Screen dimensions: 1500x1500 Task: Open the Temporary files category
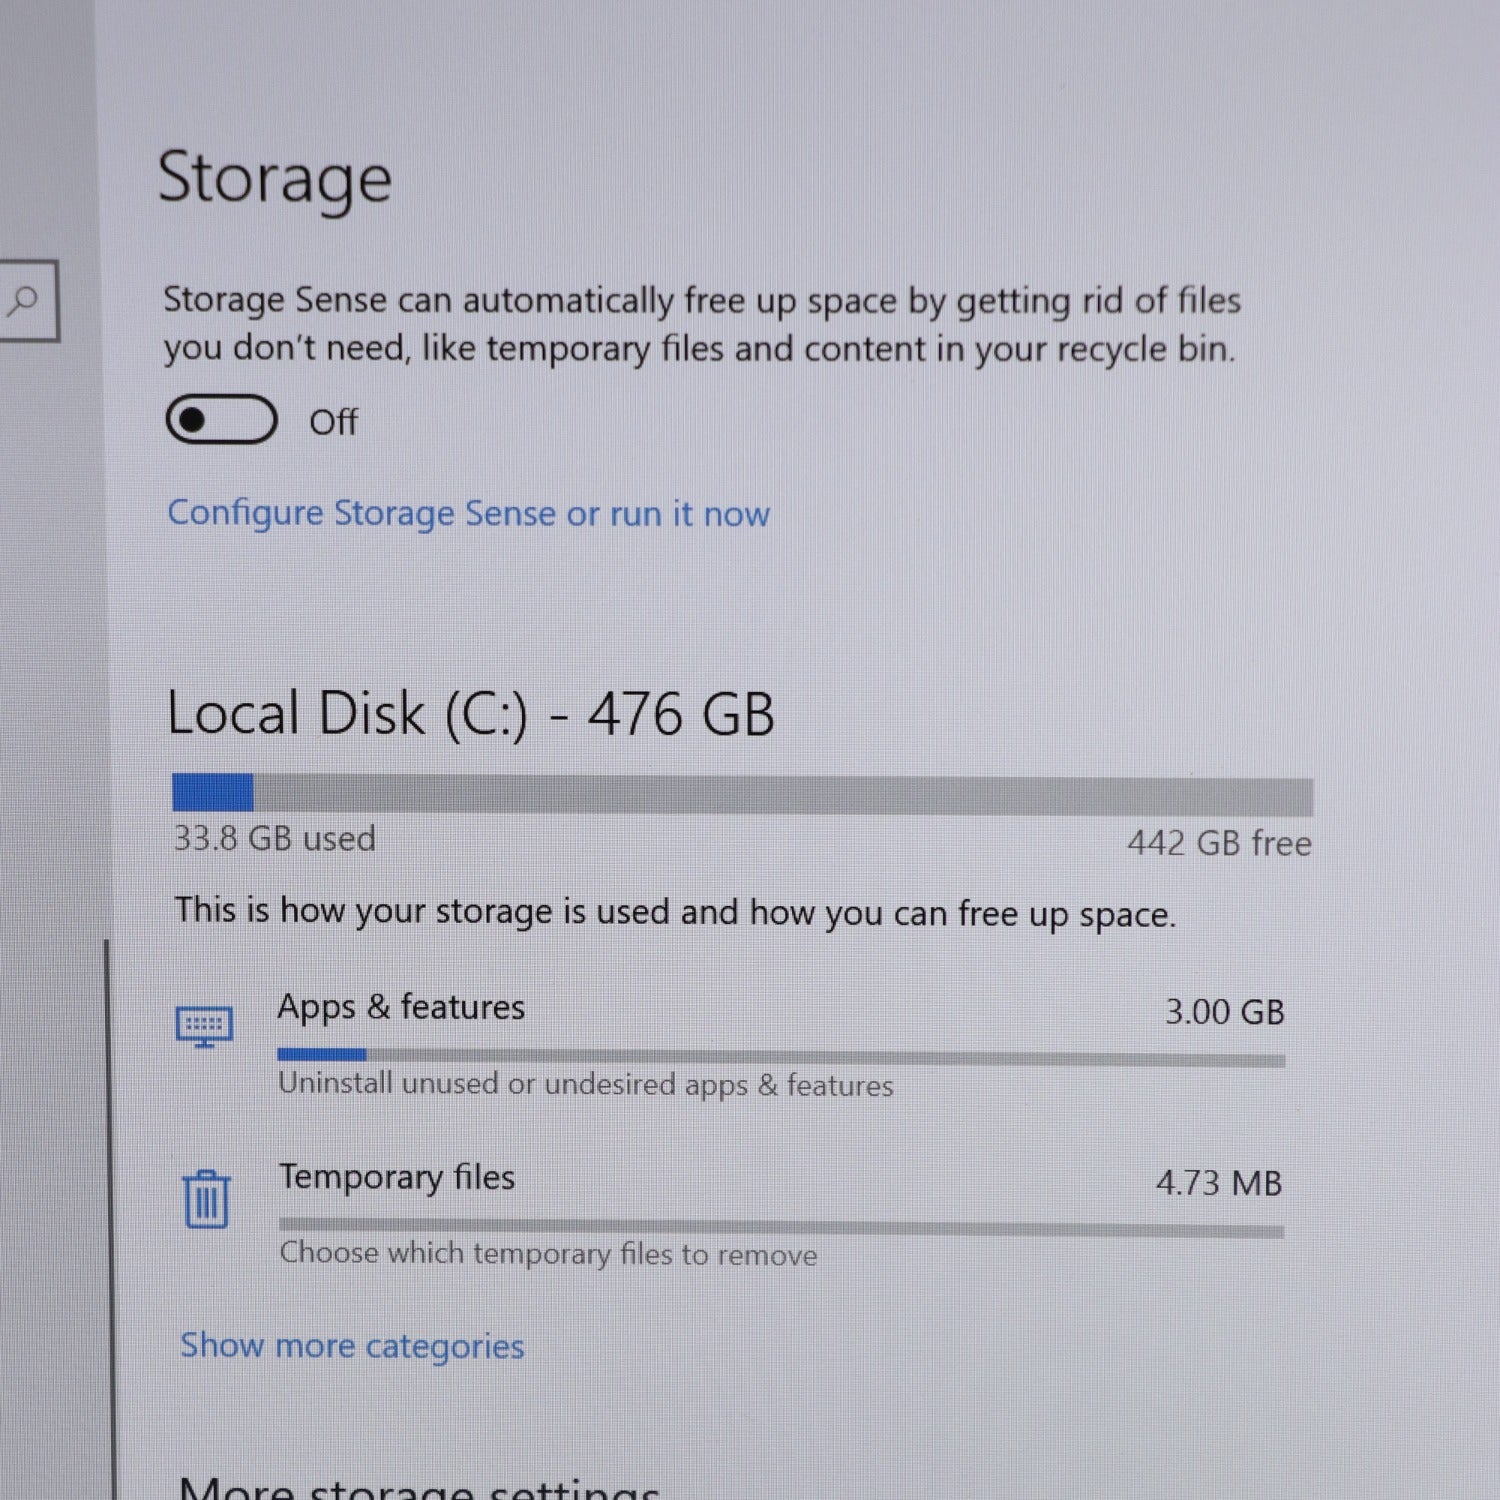pyautogui.click(x=397, y=1177)
